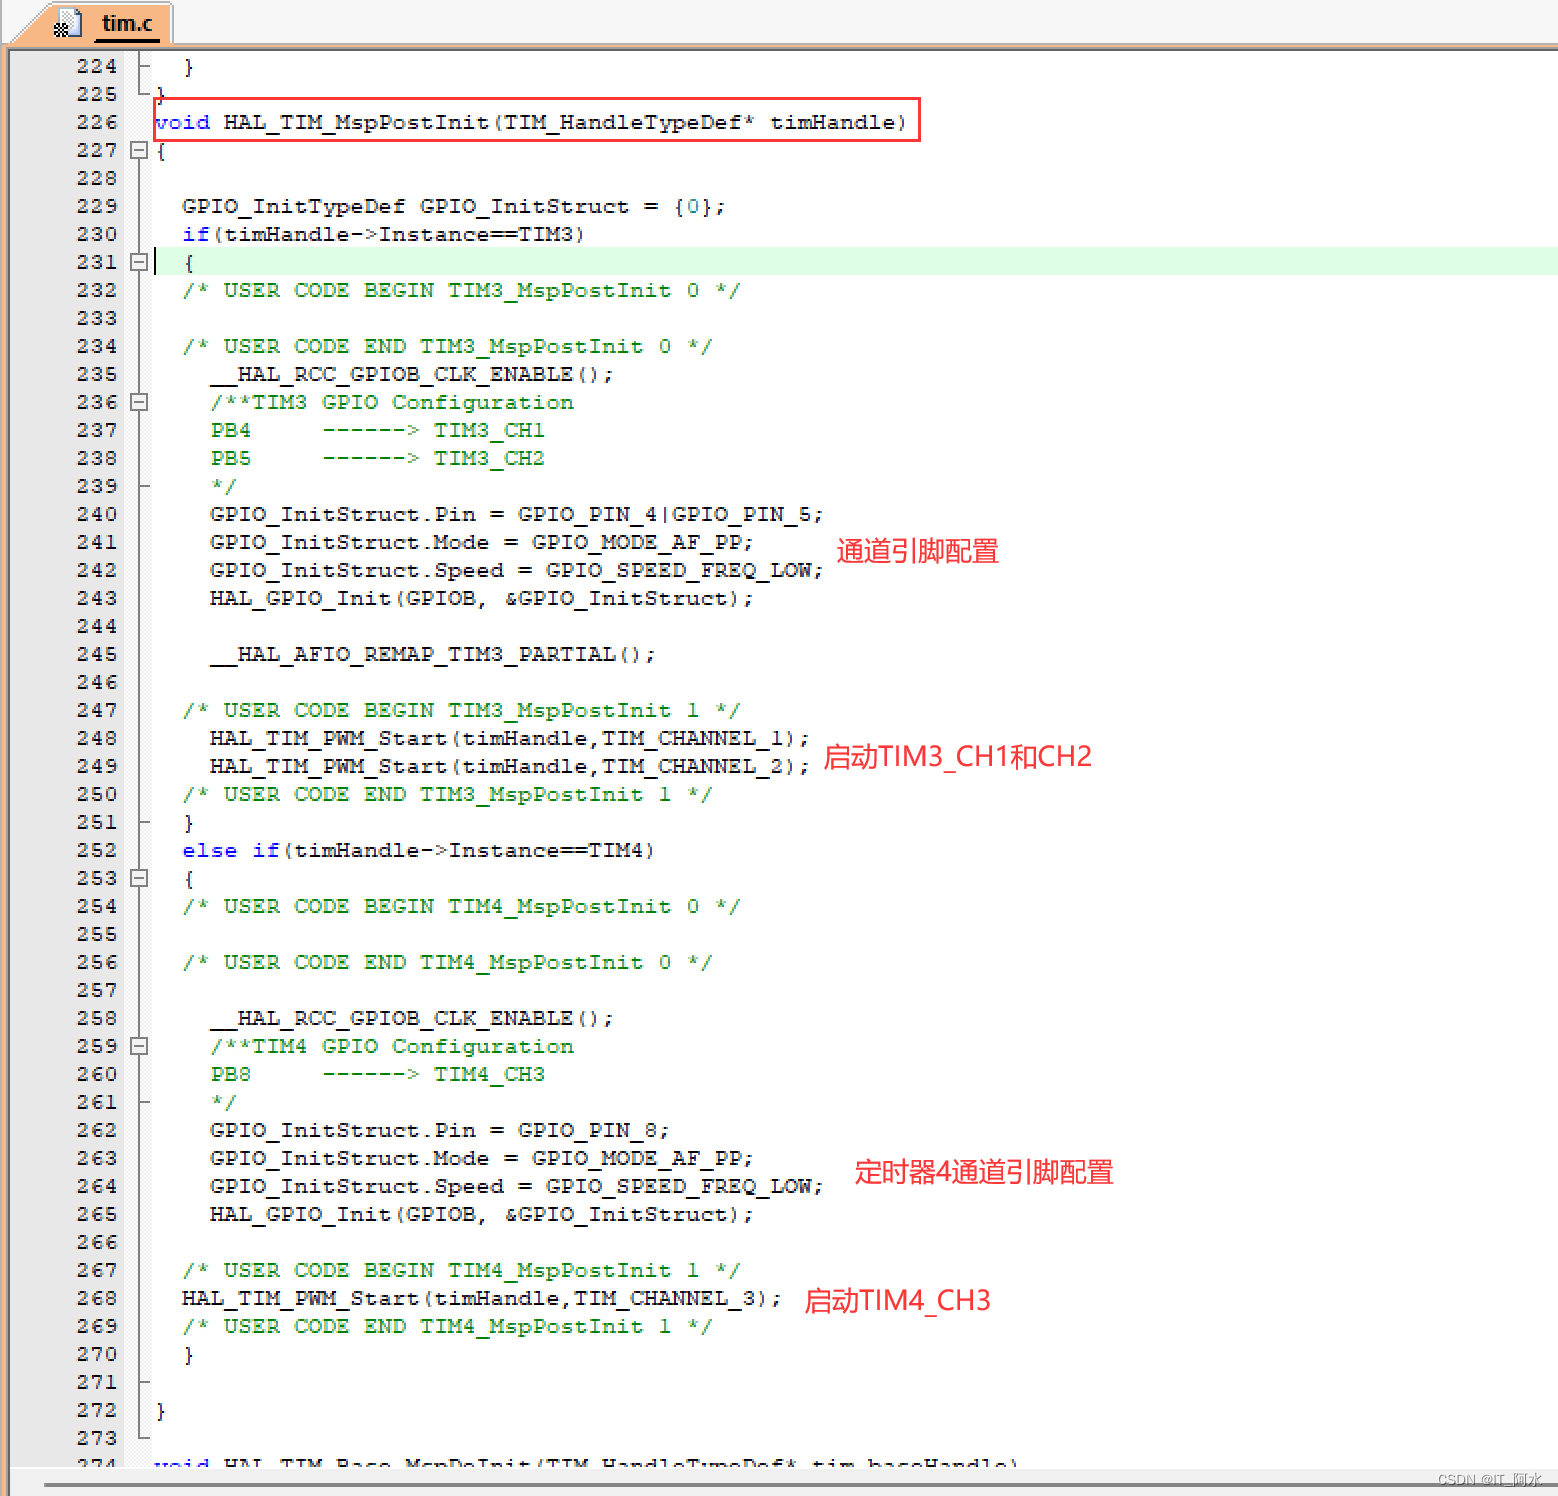This screenshot has height=1496, width=1558.
Task: Collapse the TIM4 GPIO comment fold at line 259
Action: click(139, 1046)
